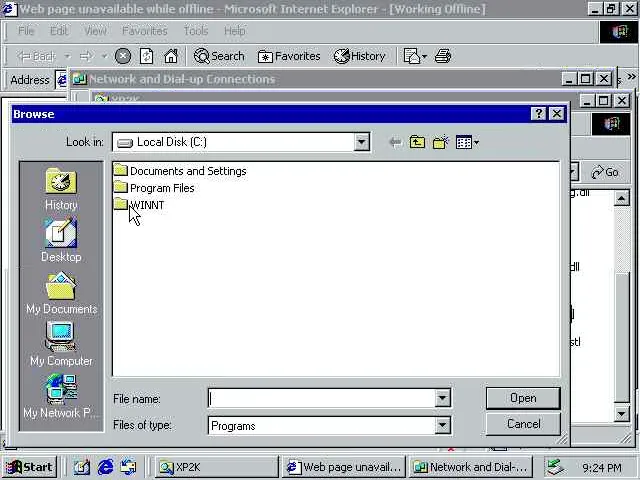Open My Documents in the places bar
This screenshot has height=480, width=640.
[61, 293]
